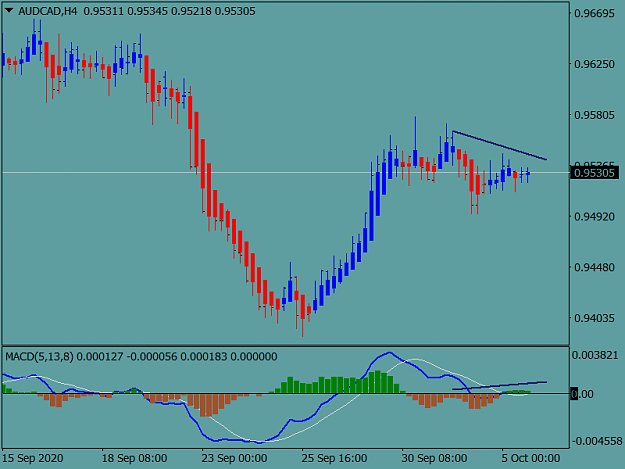
Task: Click the 0.96250 price scale label
Action: click(594, 64)
